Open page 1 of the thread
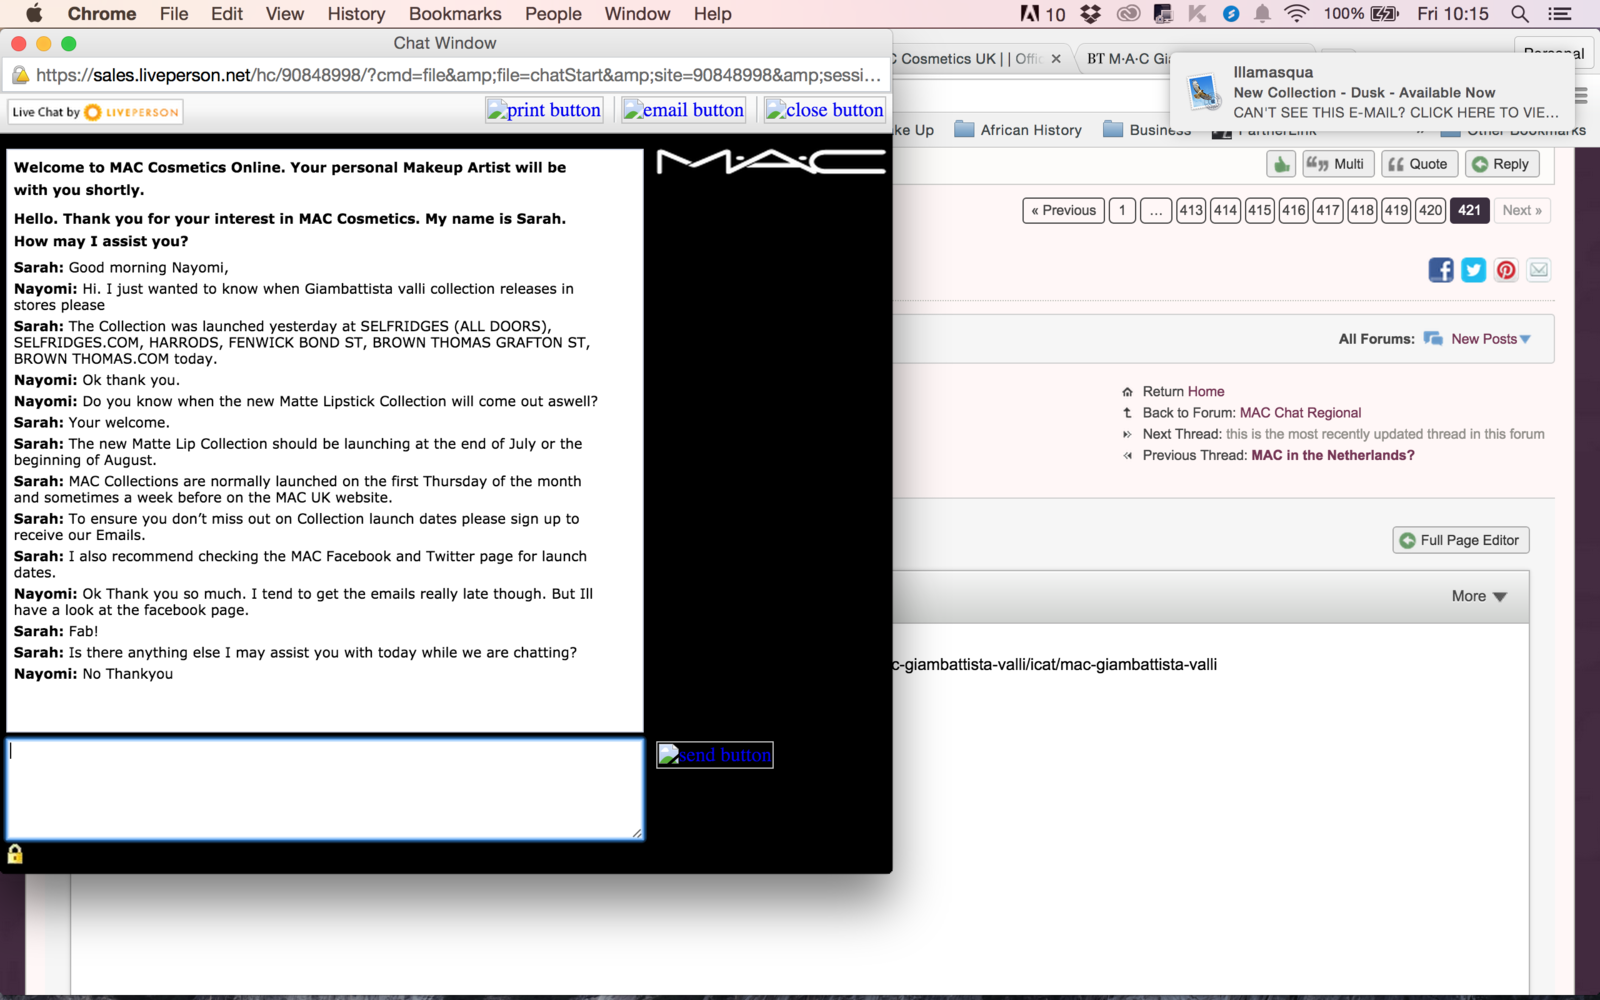The image size is (1600, 1000). (x=1122, y=210)
